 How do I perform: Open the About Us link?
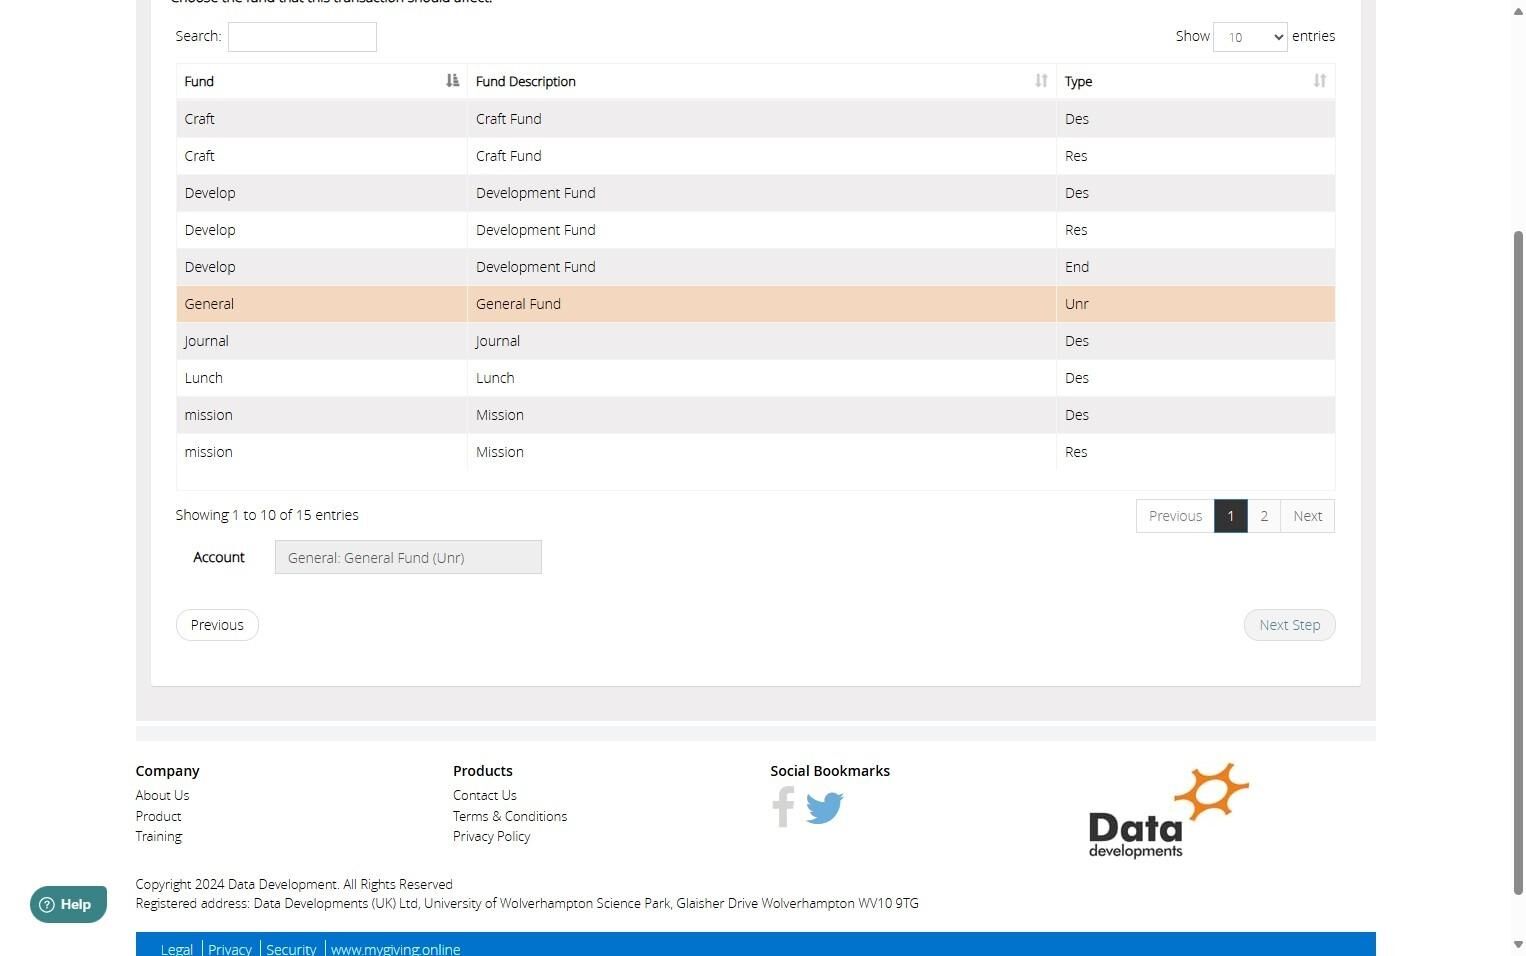(x=162, y=795)
